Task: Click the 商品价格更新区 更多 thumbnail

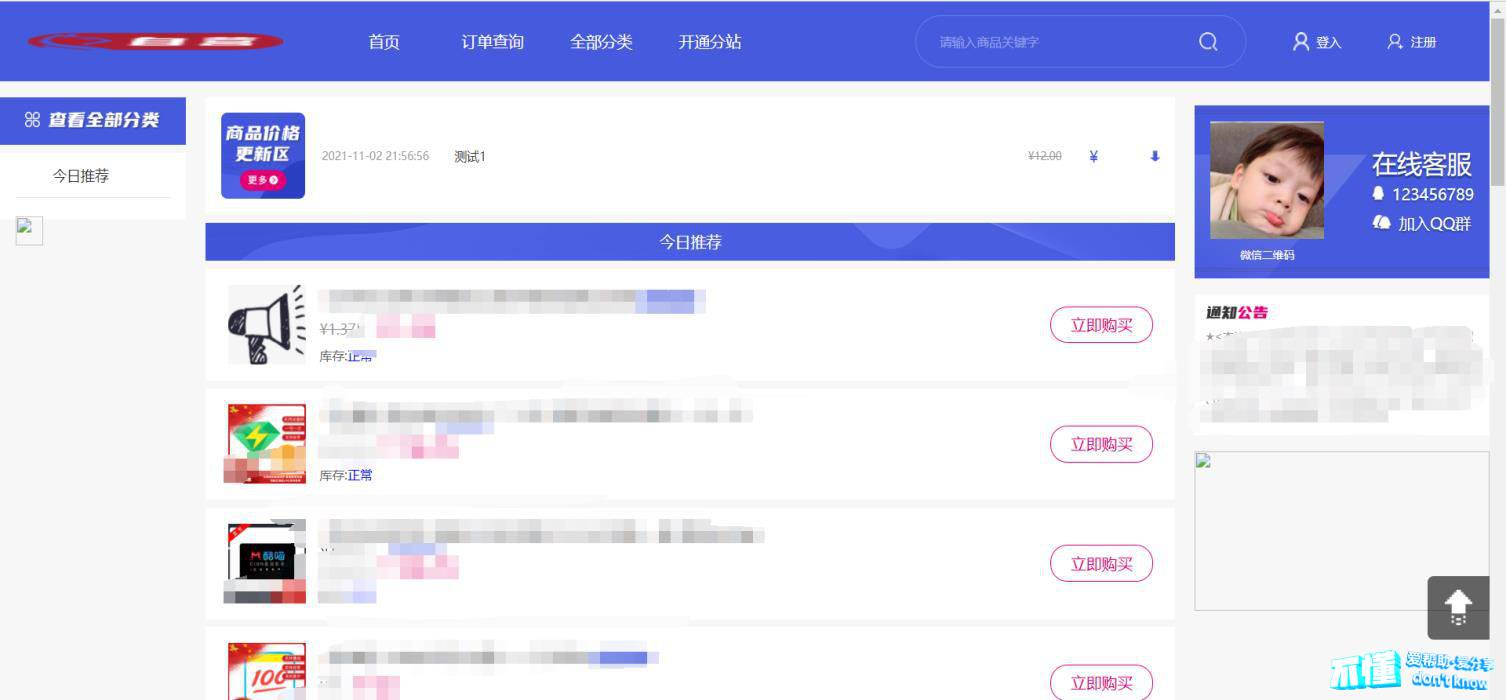Action: tap(263, 155)
